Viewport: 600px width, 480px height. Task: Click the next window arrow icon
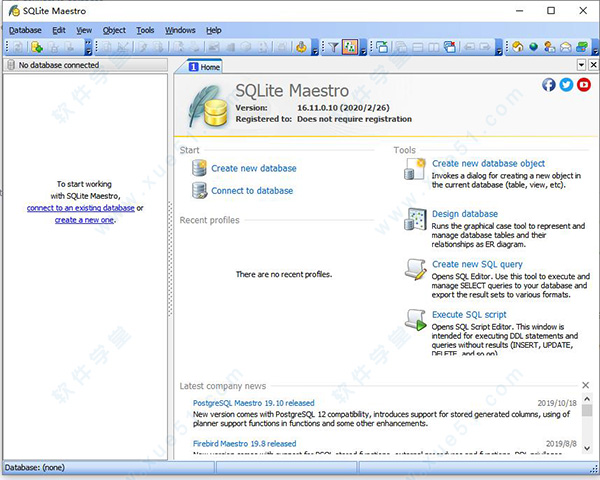coord(485,47)
